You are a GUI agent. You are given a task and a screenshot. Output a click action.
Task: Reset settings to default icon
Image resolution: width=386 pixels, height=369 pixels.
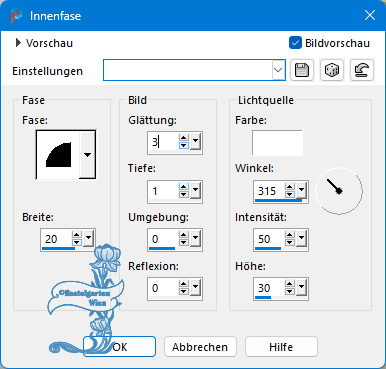point(362,70)
